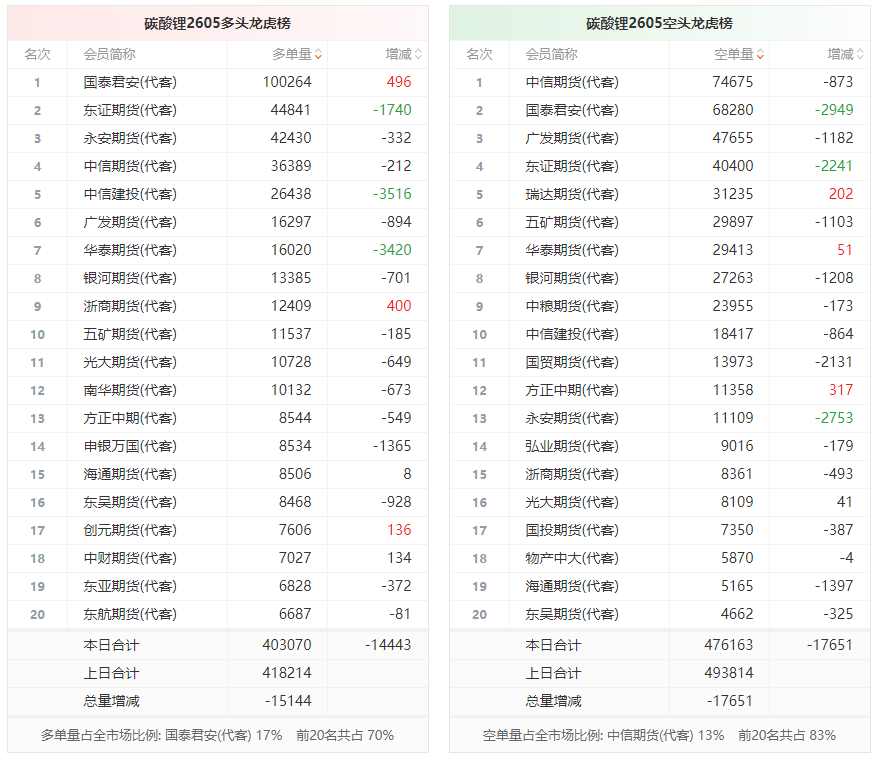Sort short table by 空单量 arrows
This screenshot has height=760, width=878.
point(760,54)
